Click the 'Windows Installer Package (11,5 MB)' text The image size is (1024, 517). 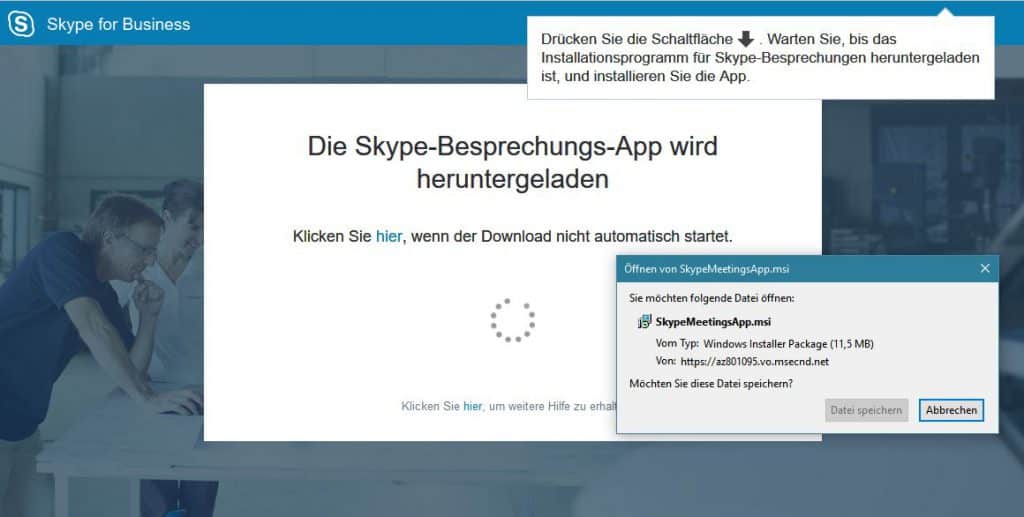tap(788, 344)
